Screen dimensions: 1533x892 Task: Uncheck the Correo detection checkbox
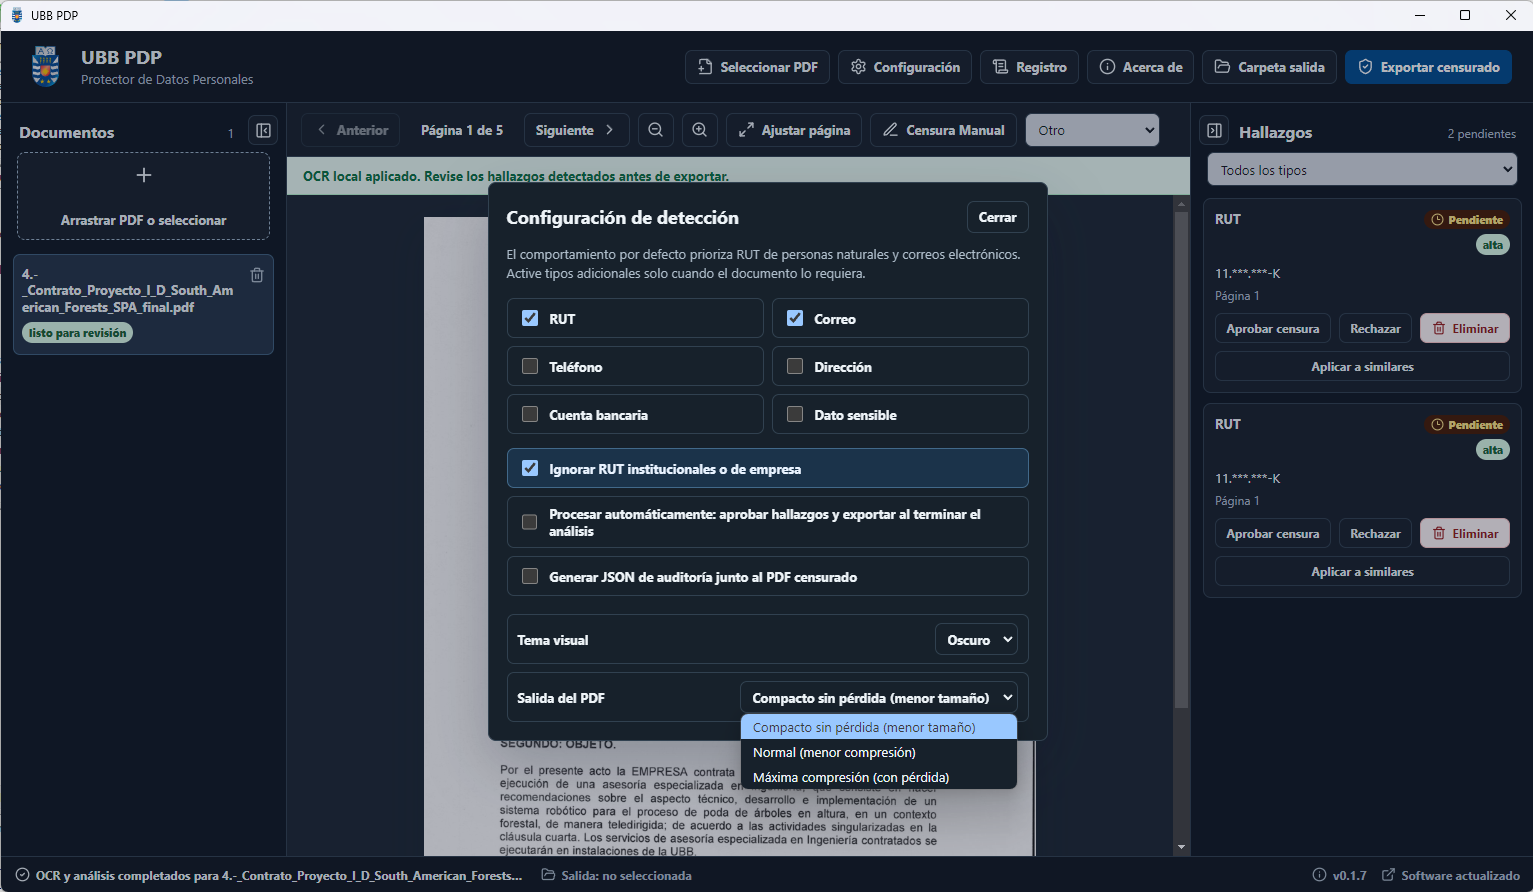click(795, 318)
